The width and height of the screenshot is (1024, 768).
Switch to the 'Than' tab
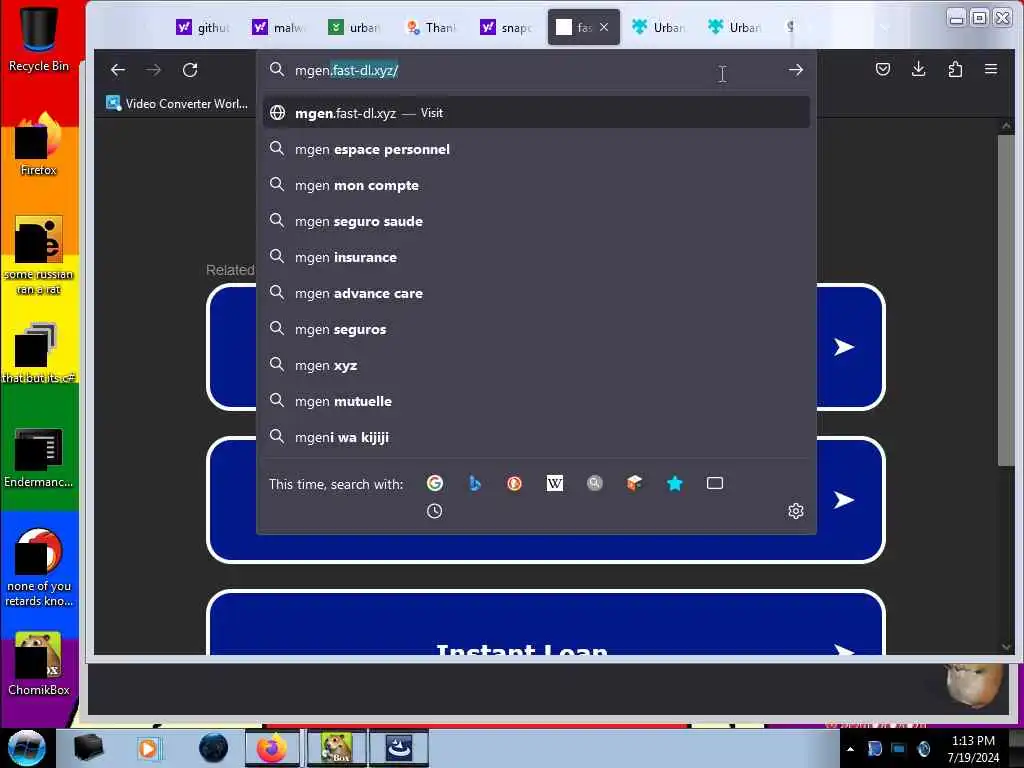(430, 27)
